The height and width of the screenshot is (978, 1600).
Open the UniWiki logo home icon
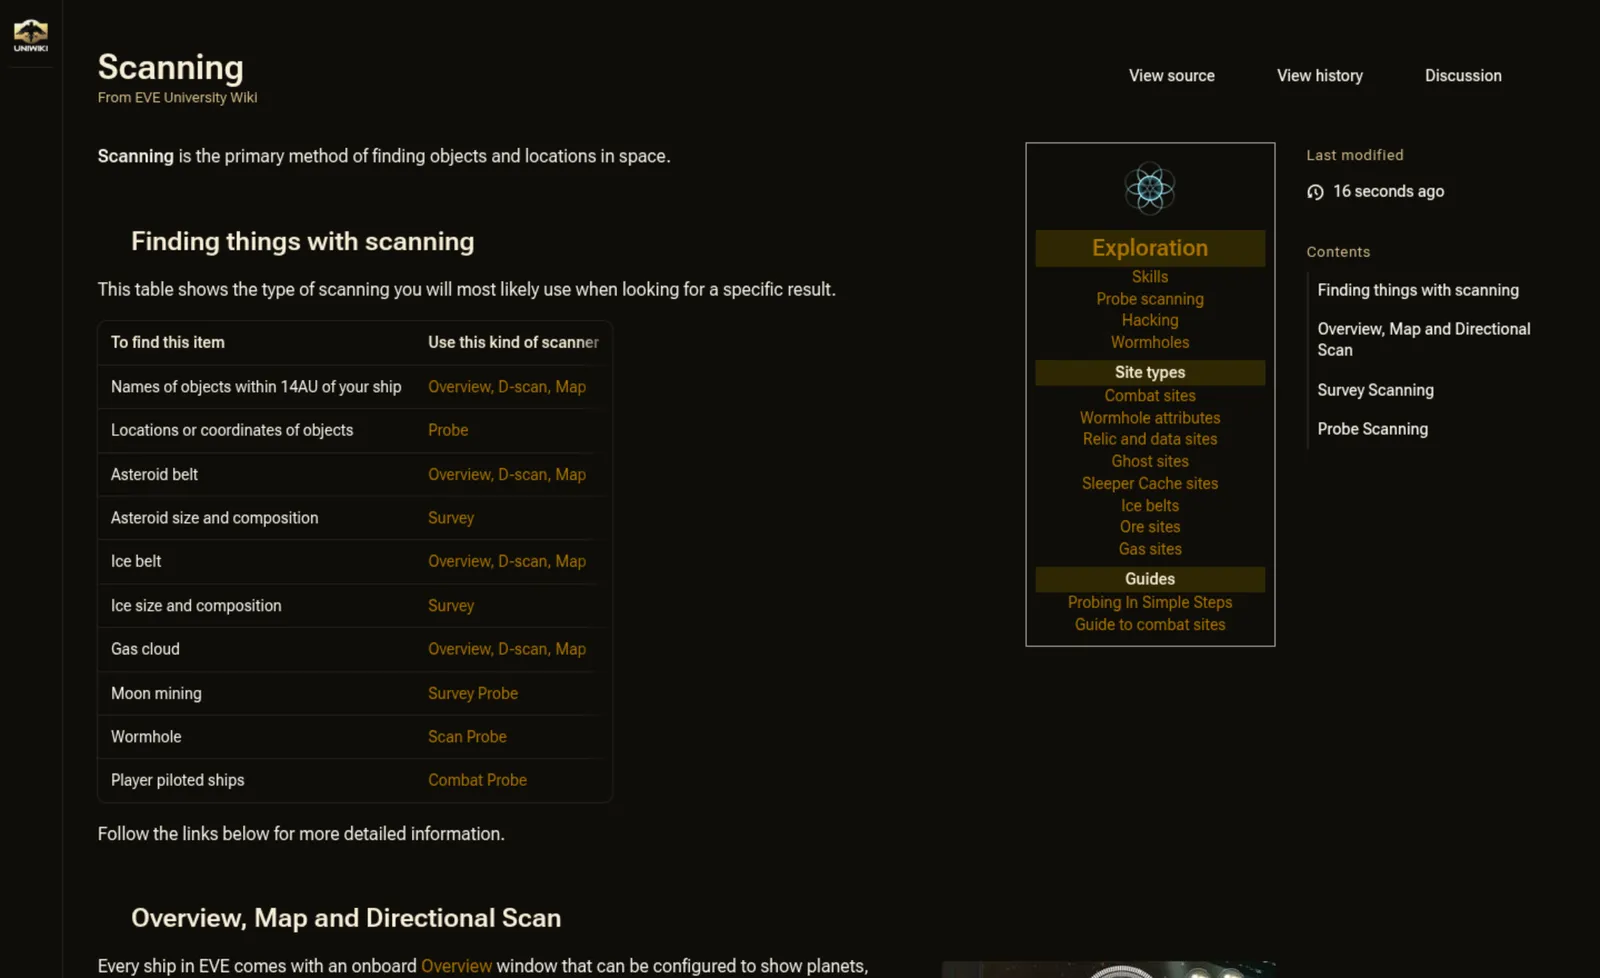pyautogui.click(x=30, y=35)
